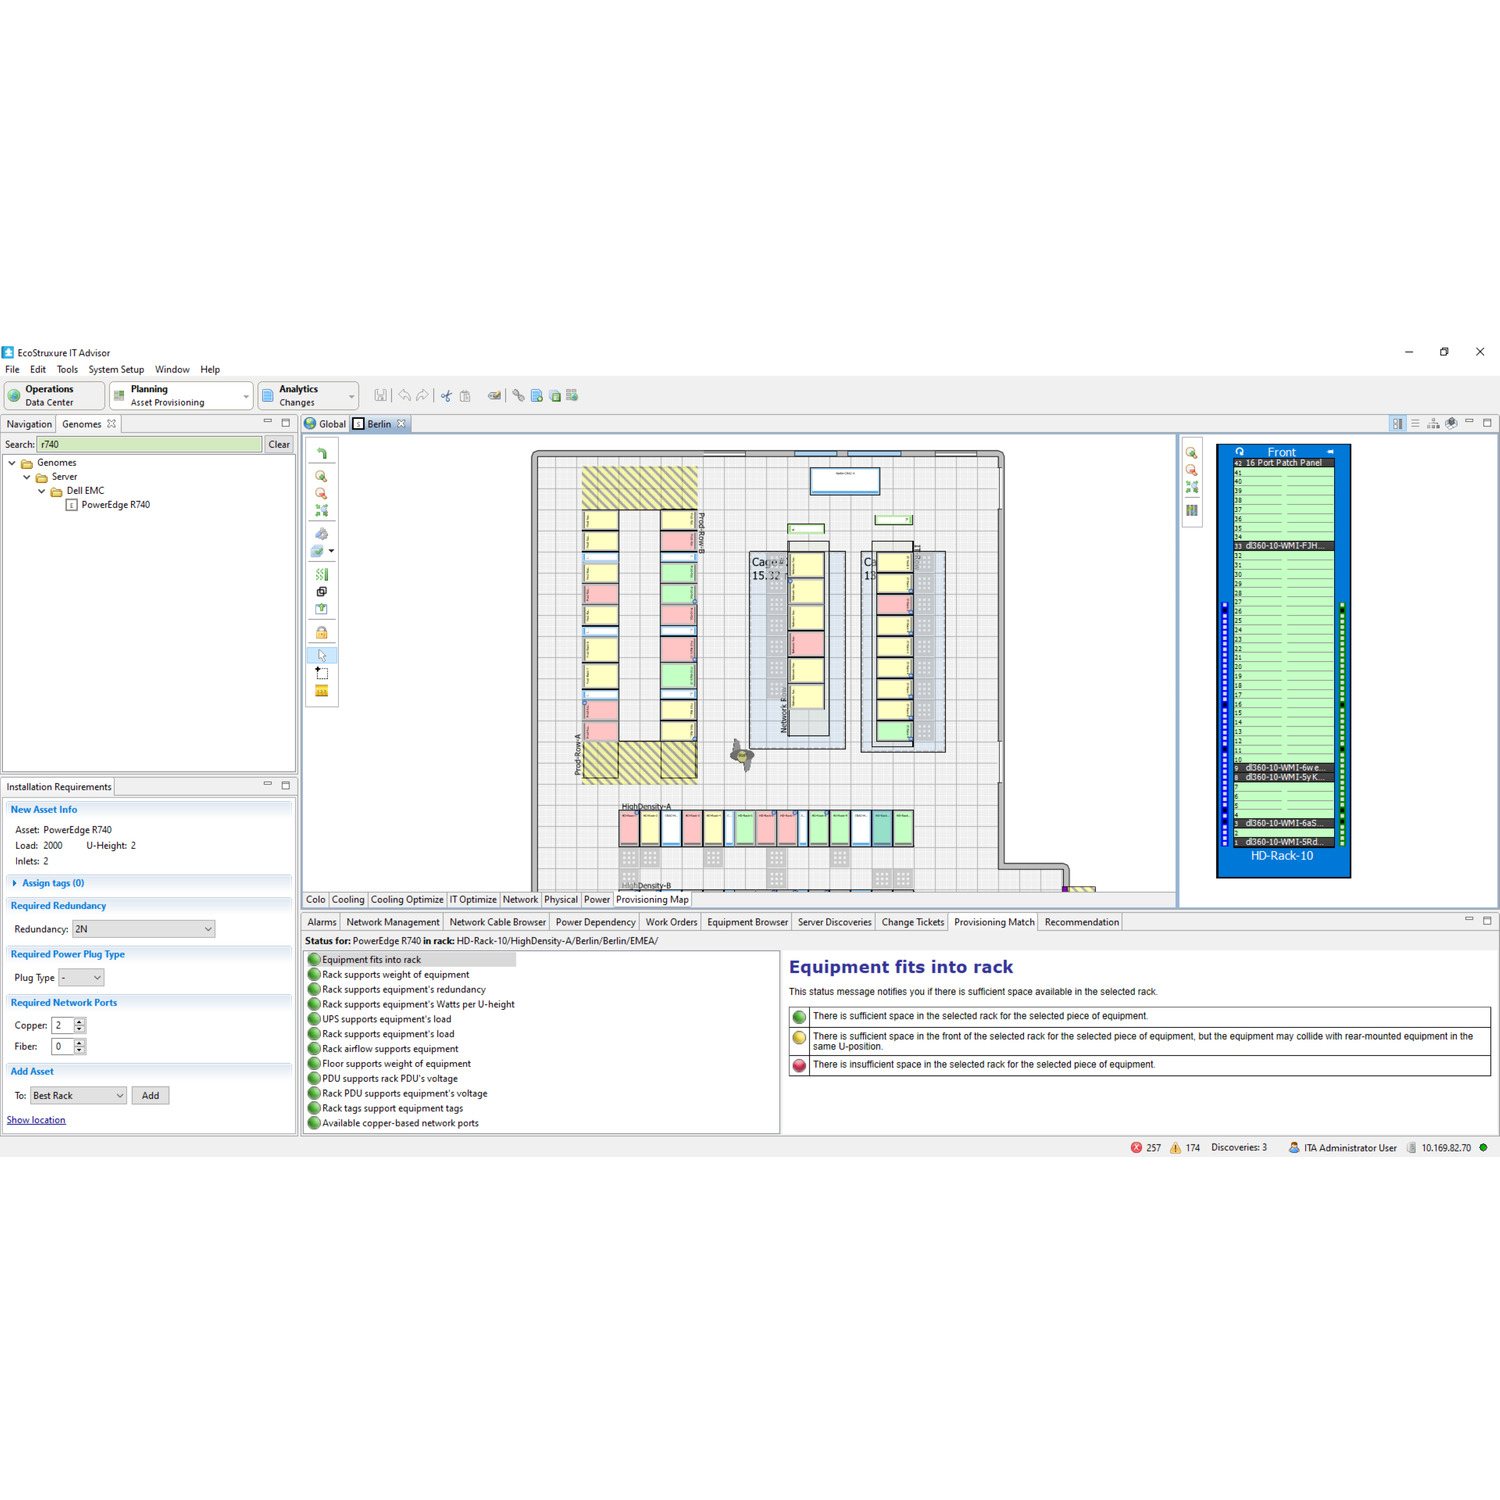Zoom out on the Berlin floor layout
The width and height of the screenshot is (1500, 1500).
click(321, 493)
